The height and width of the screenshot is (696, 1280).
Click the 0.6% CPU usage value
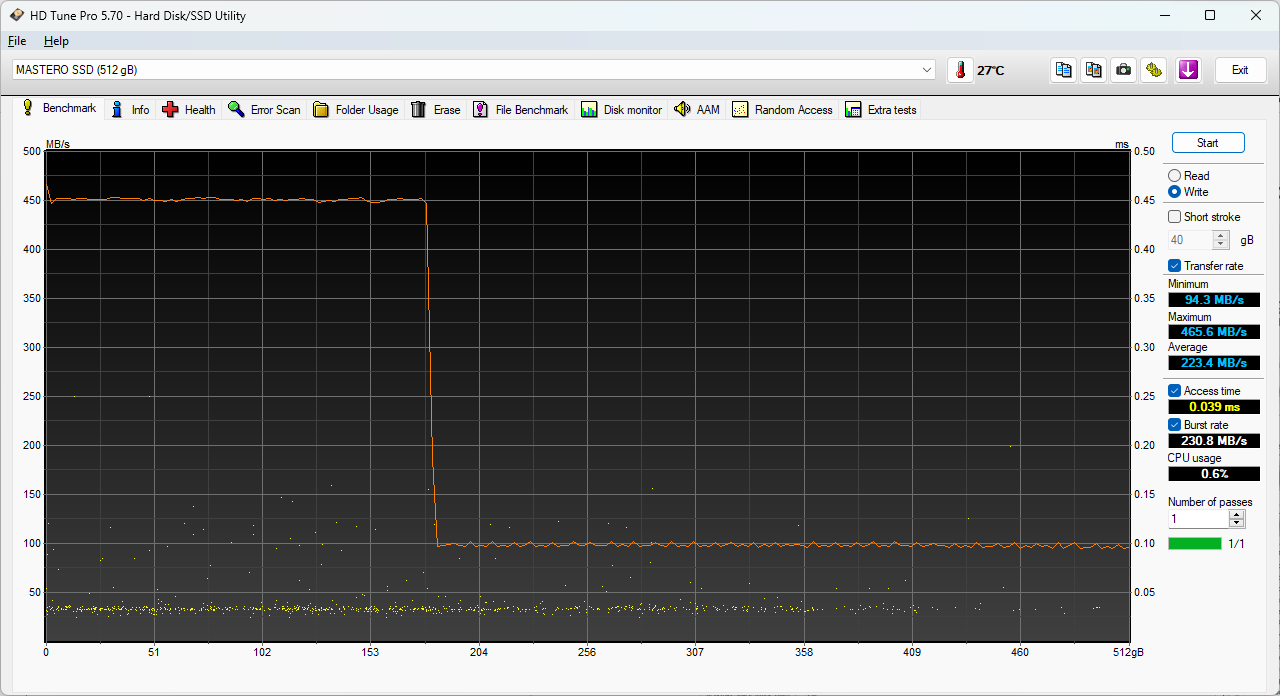coord(1214,474)
